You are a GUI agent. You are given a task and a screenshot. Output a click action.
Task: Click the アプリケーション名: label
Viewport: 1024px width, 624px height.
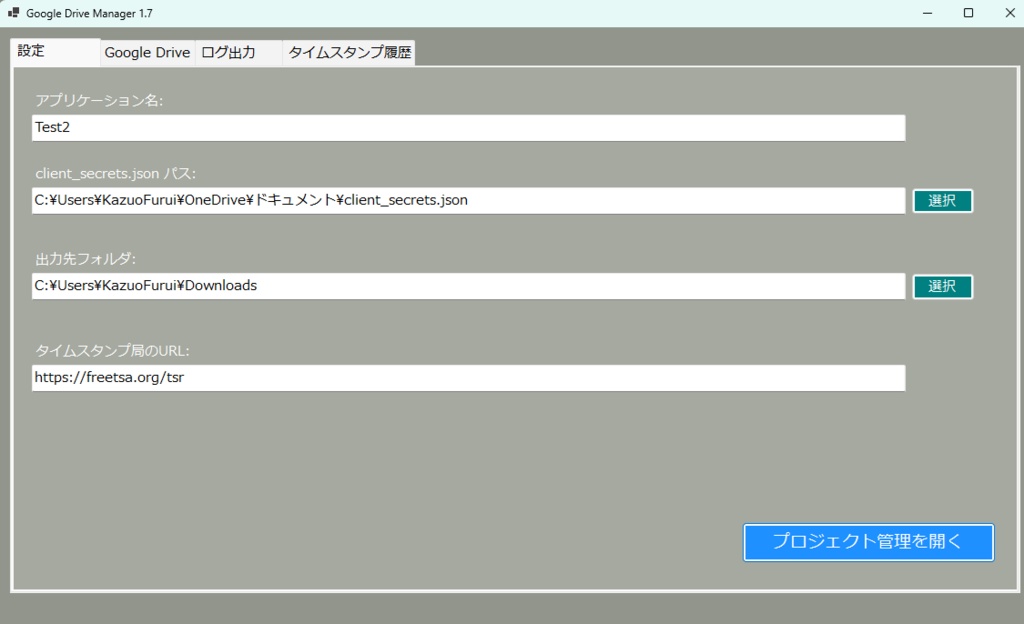pos(99,101)
